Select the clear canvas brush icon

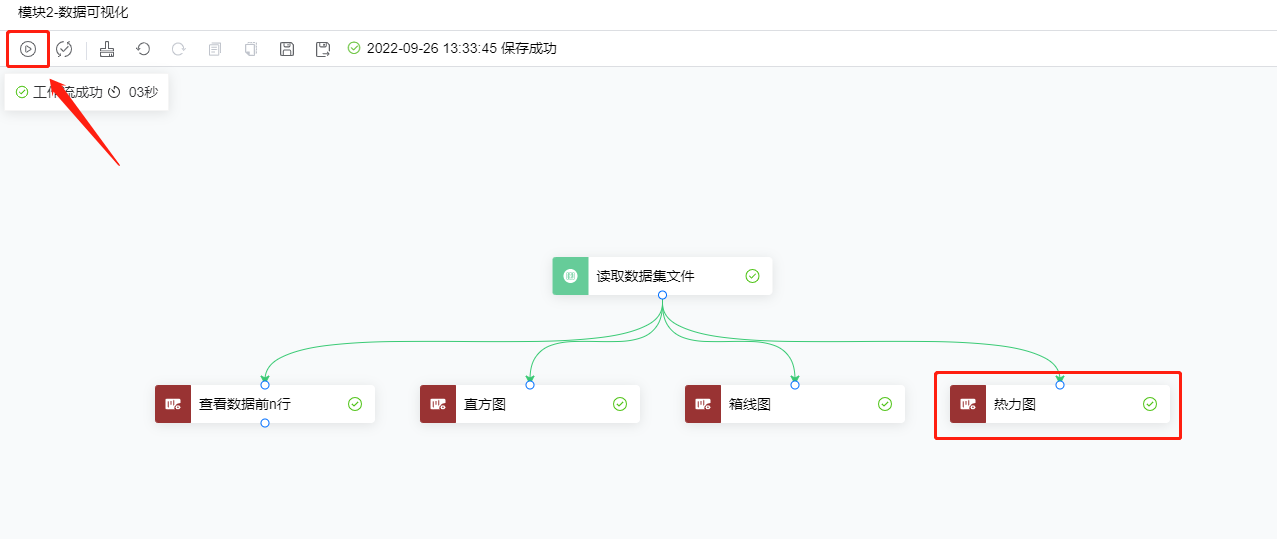click(x=107, y=48)
